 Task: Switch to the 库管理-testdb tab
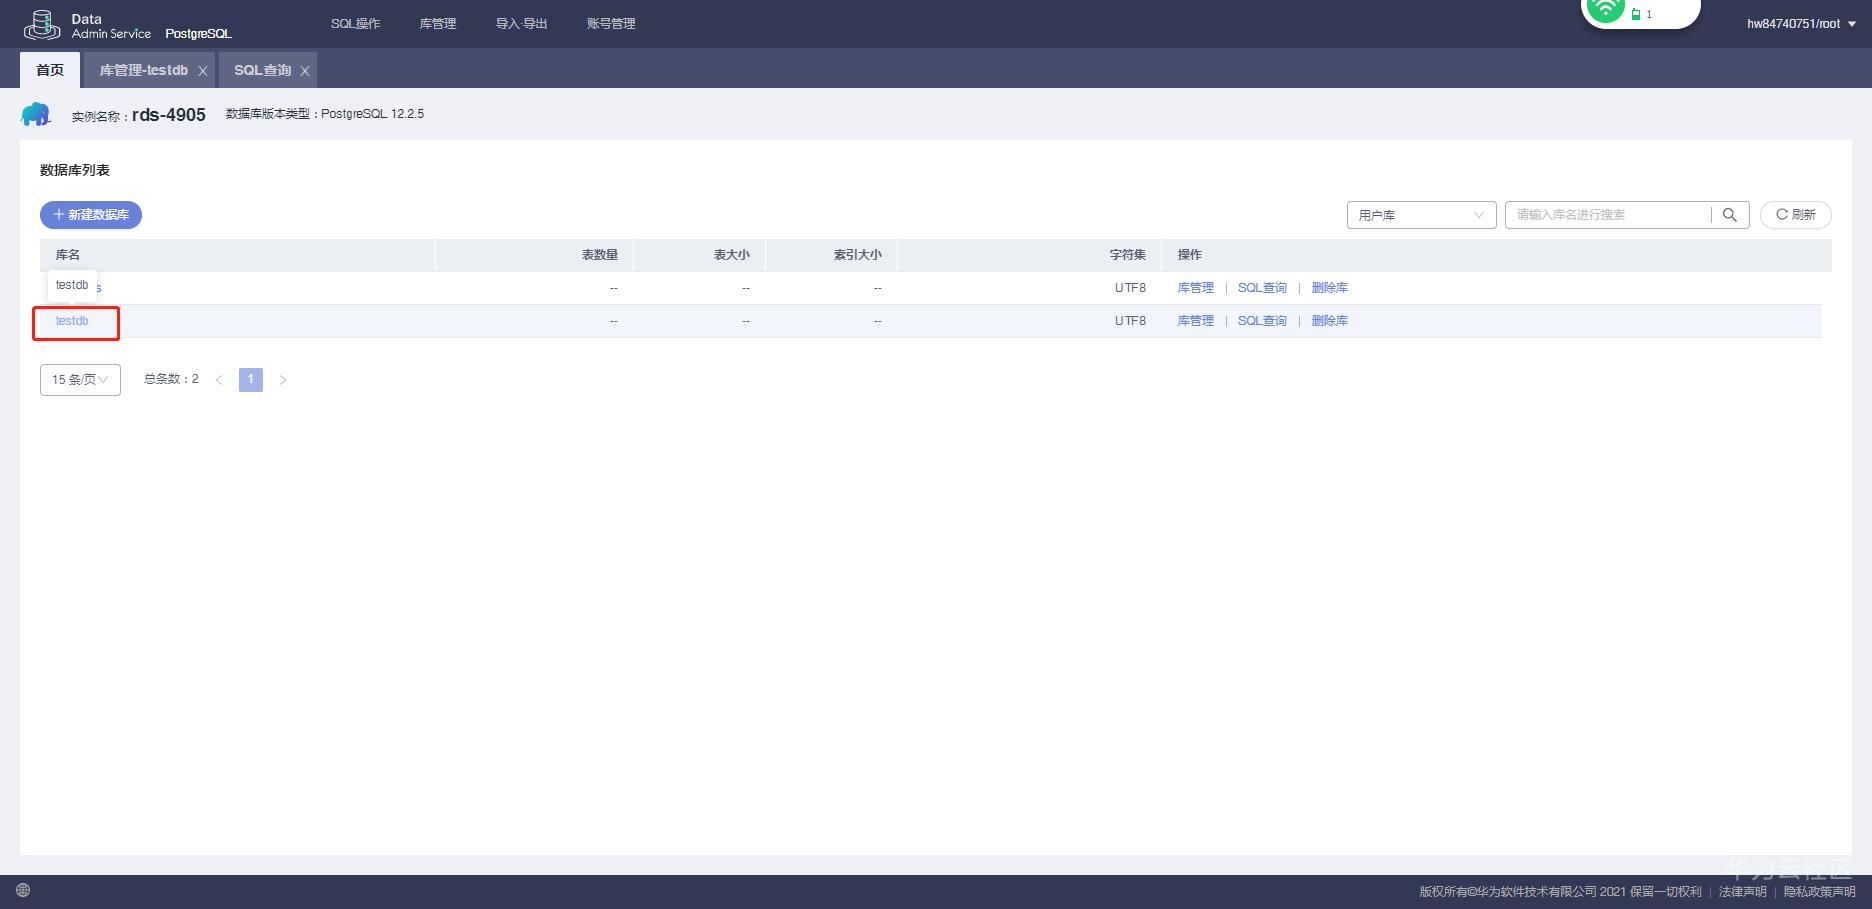tap(143, 70)
